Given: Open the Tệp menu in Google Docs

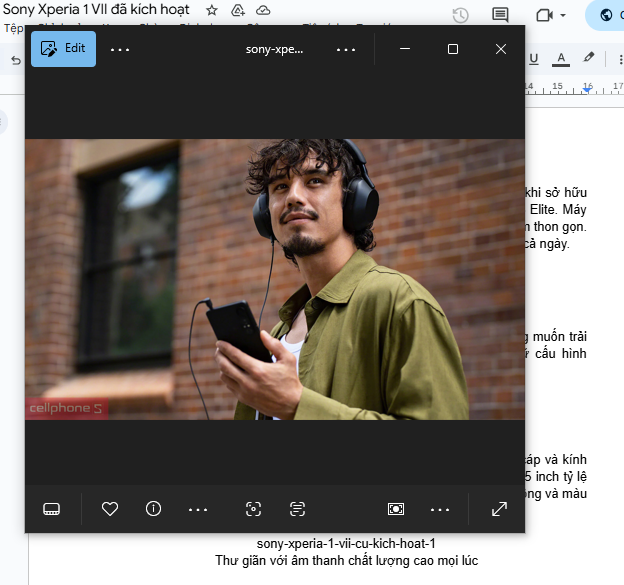Looking at the screenshot, I should pos(14,28).
